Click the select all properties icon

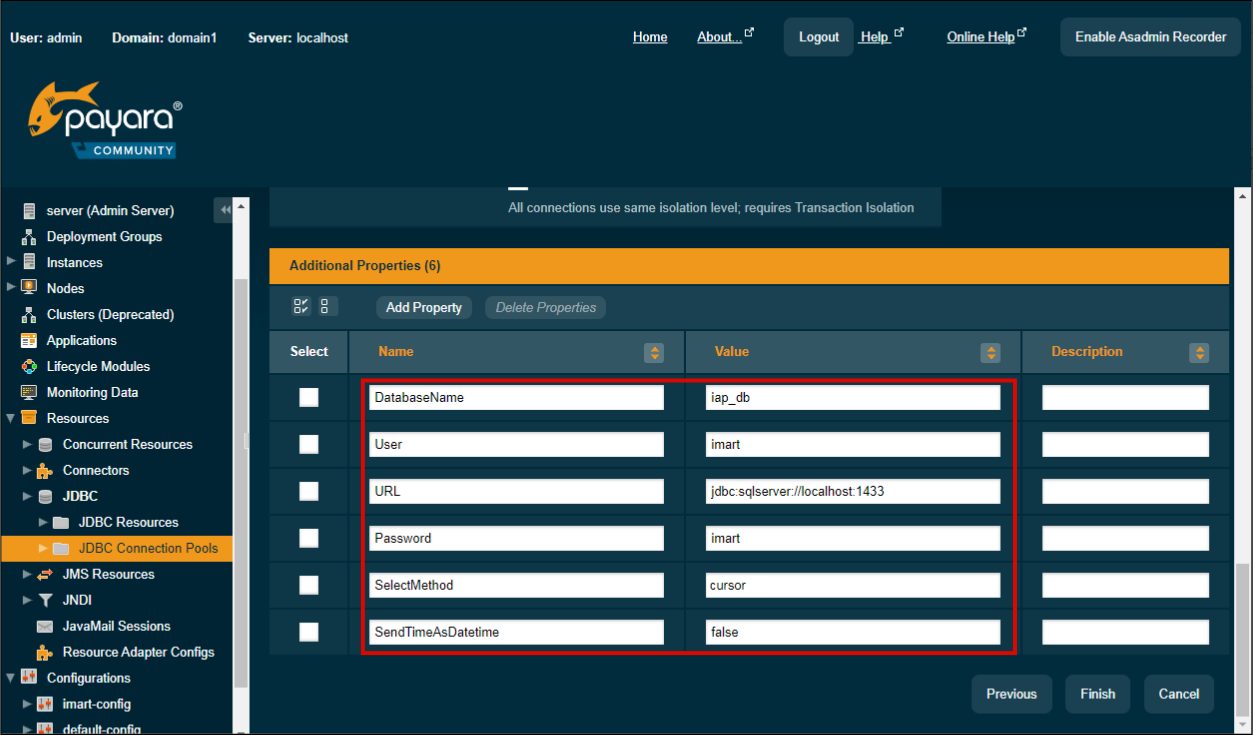tap(301, 307)
